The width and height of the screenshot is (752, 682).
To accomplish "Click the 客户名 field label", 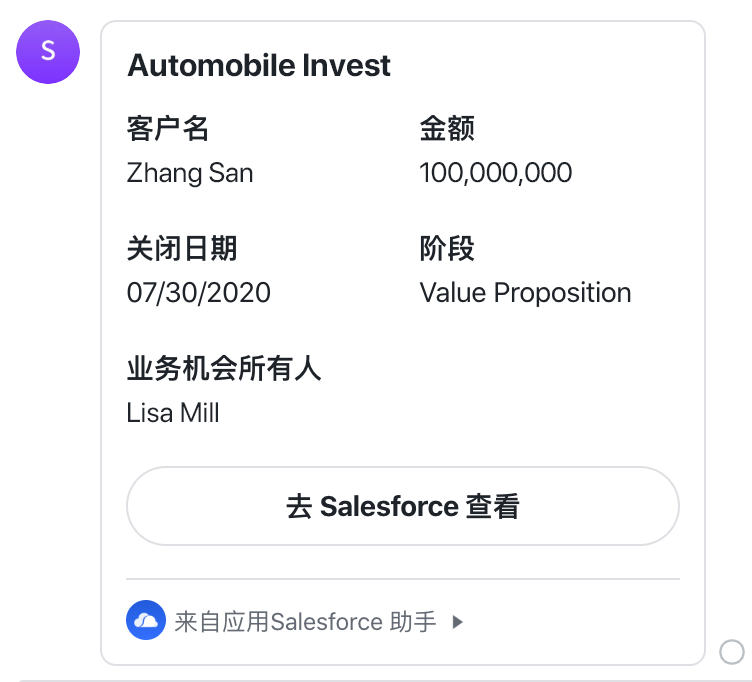I will click(167, 129).
